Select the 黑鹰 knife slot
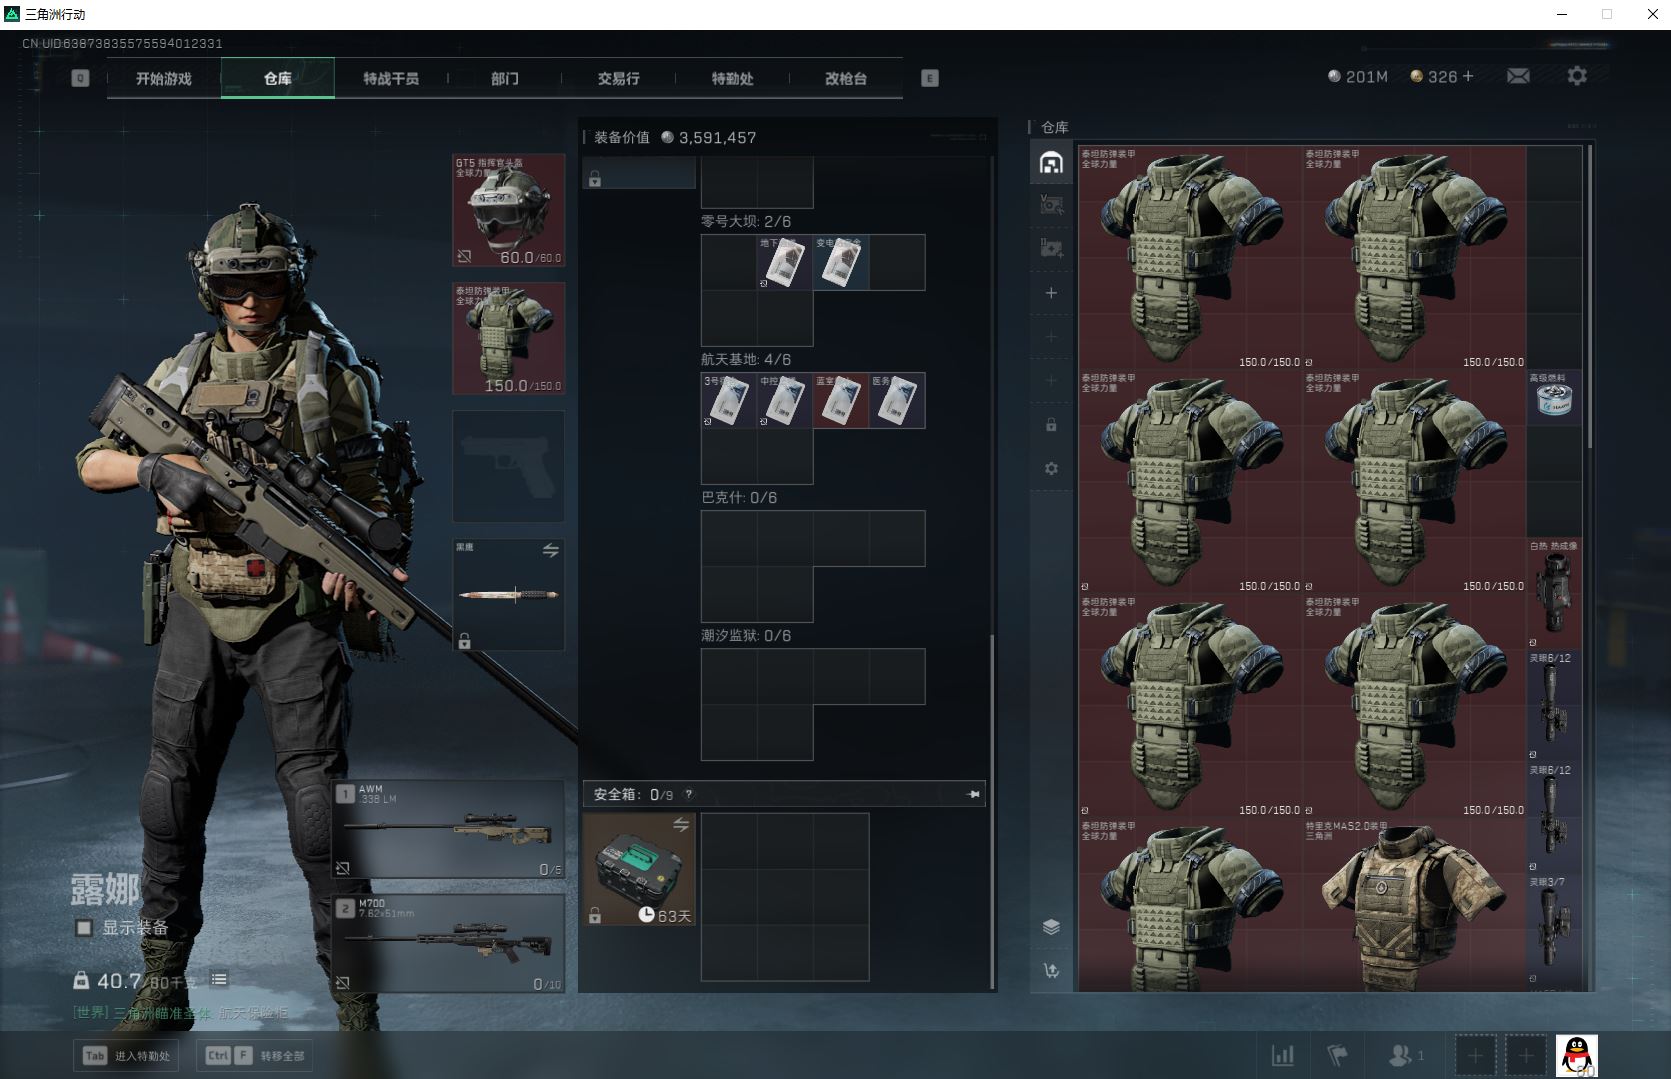 509,595
